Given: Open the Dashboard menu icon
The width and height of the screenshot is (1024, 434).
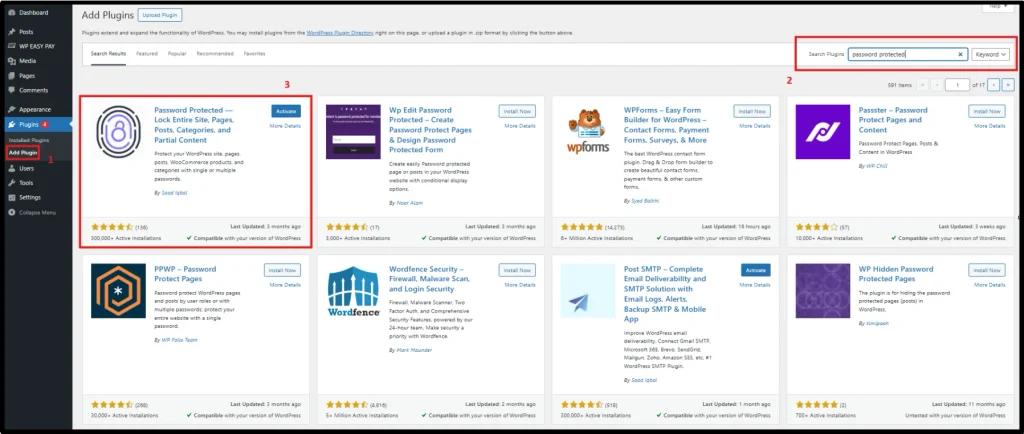Looking at the screenshot, I should (x=12, y=12).
